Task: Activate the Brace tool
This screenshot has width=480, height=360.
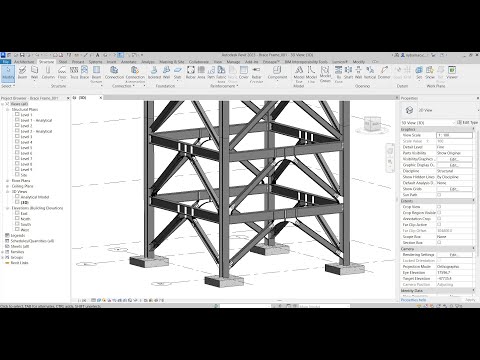Action: (x=84, y=72)
